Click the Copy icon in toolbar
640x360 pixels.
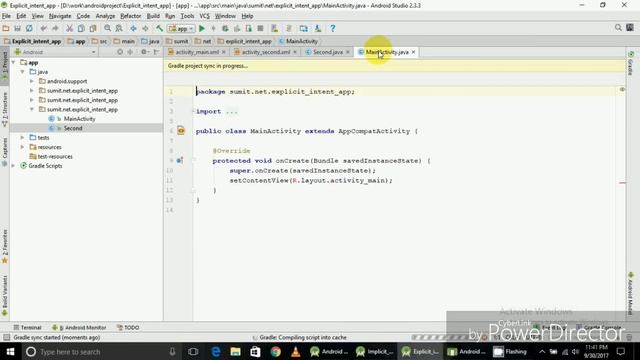[x=81, y=29]
